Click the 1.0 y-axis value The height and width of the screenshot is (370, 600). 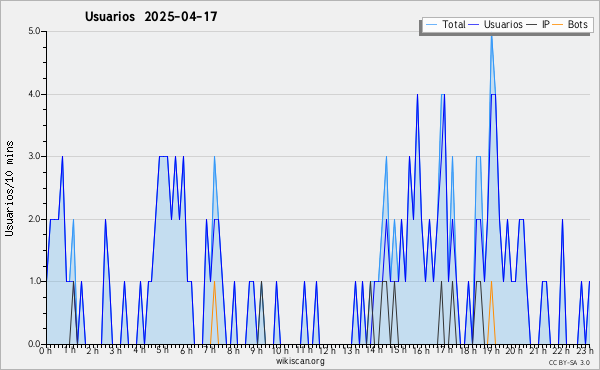34,281
